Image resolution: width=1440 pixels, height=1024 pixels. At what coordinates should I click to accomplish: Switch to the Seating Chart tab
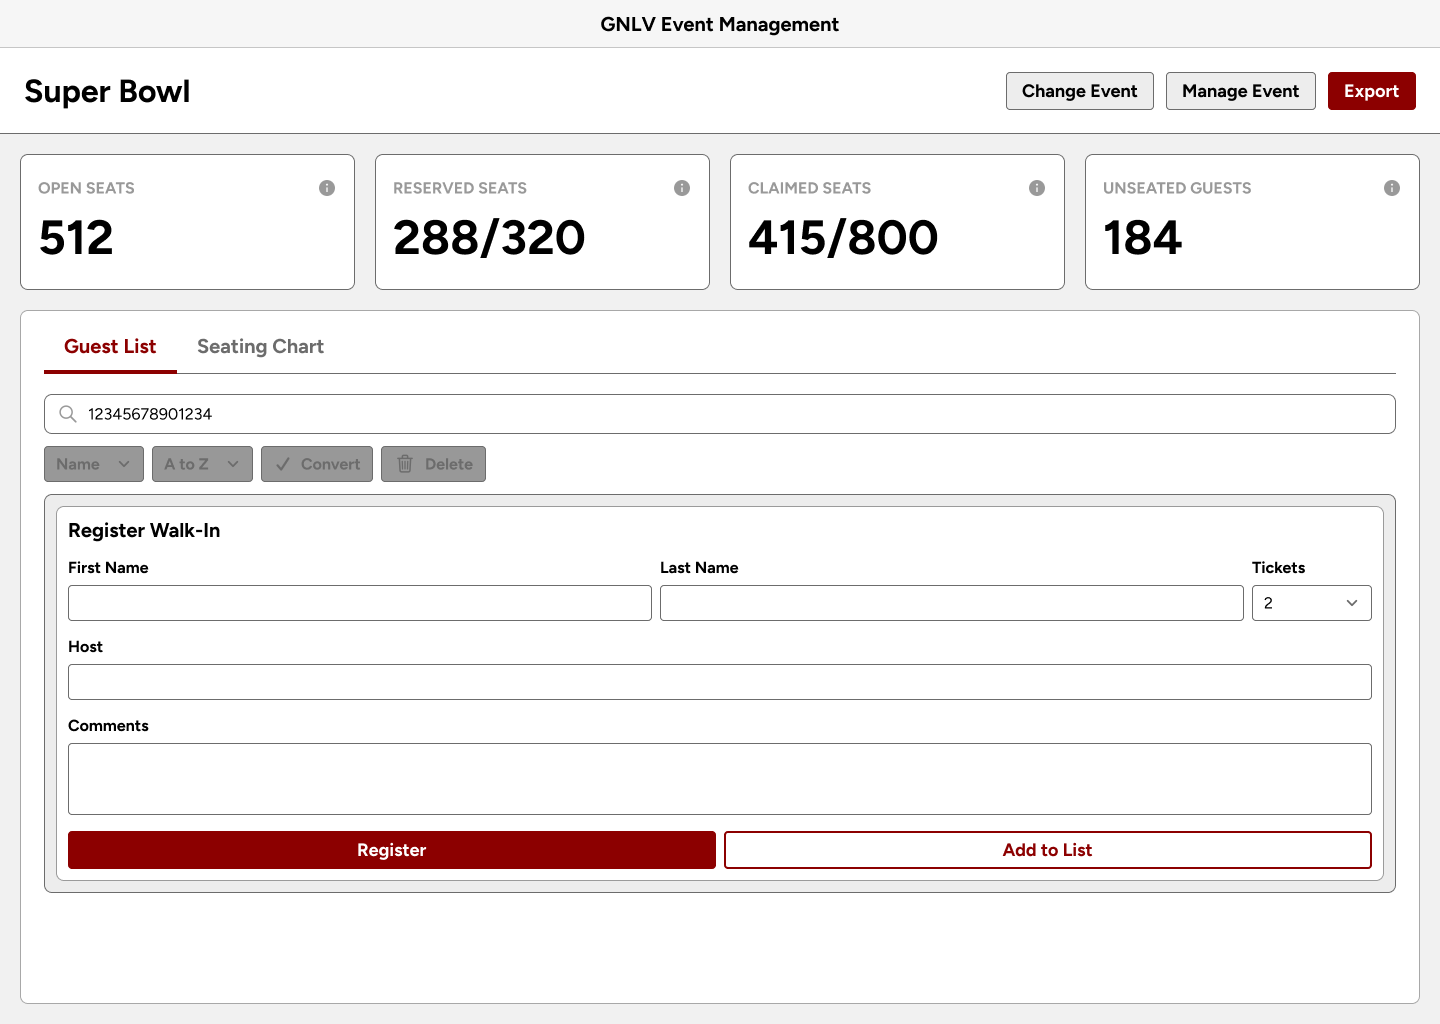260,347
